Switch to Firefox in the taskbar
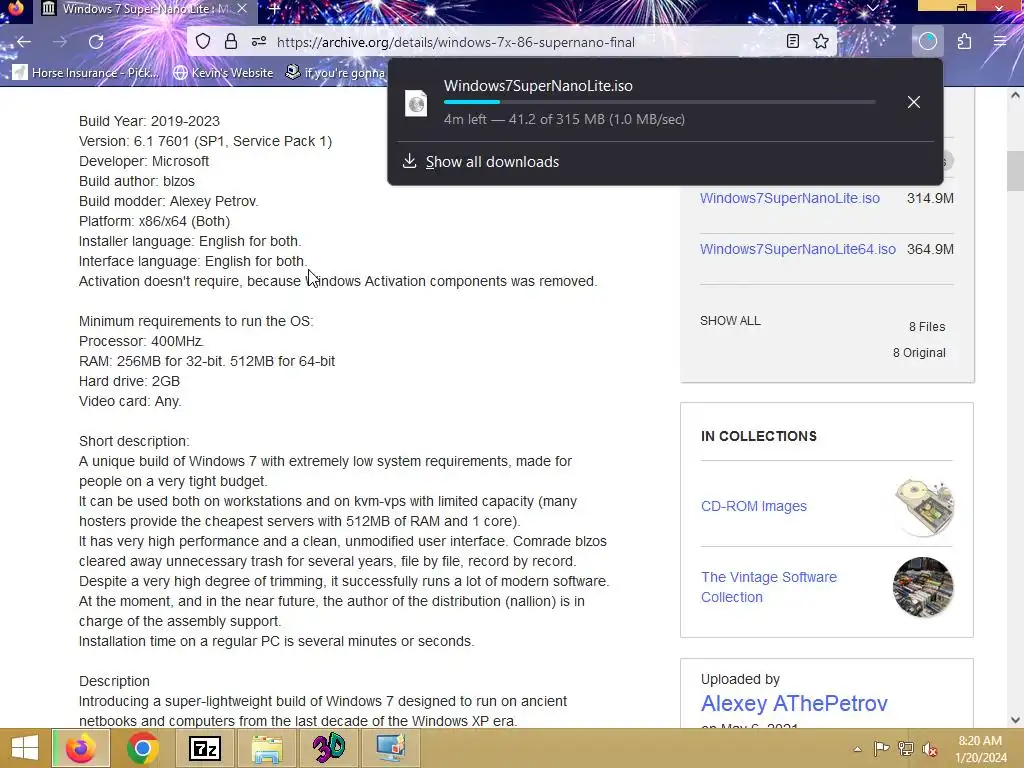Viewport: 1024px width, 768px height. 81,748
